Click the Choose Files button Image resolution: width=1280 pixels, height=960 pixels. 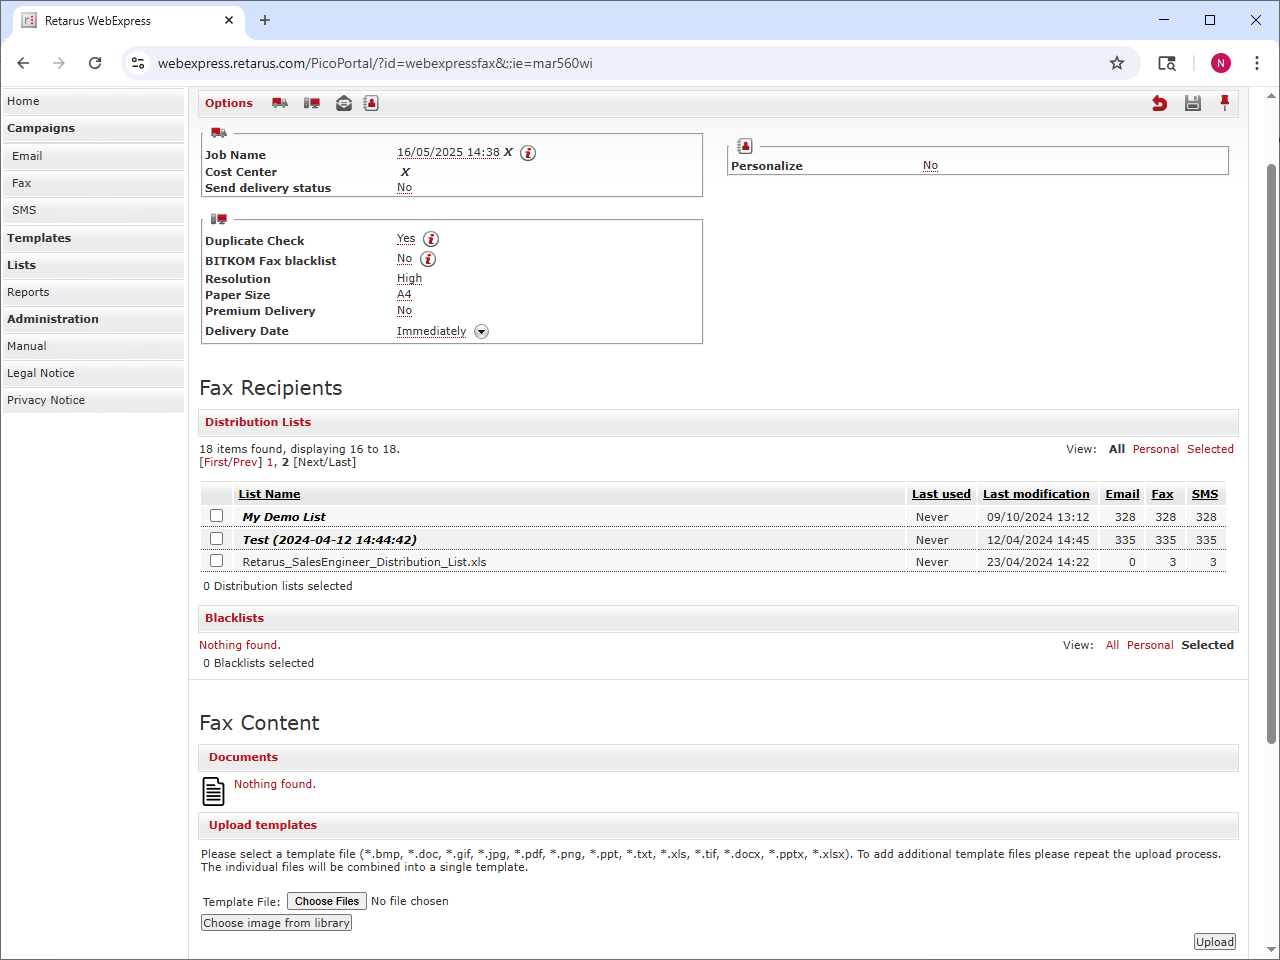pyautogui.click(x=327, y=901)
